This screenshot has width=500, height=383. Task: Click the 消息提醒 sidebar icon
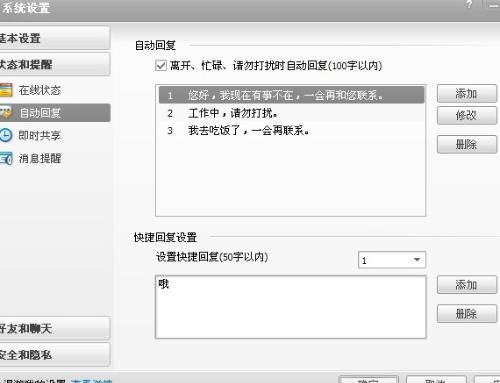coord(6,158)
